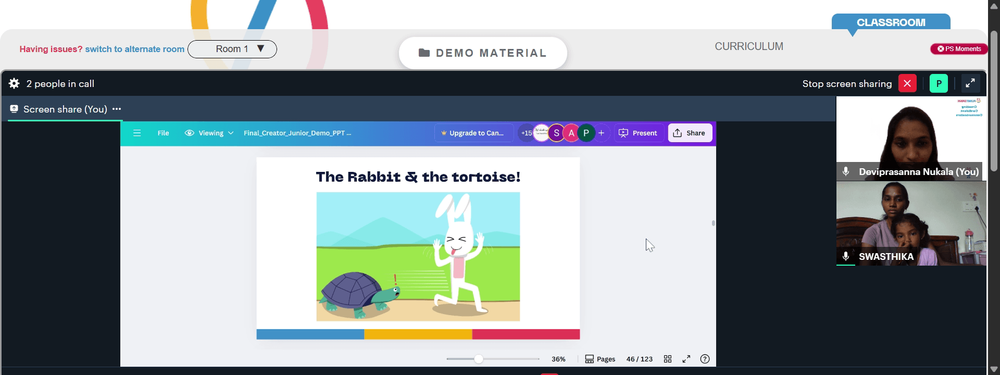Toggle Deviprasanna Nukala's microphone icon
The height and width of the screenshot is (375, 1000).
[x=846, y=172]
